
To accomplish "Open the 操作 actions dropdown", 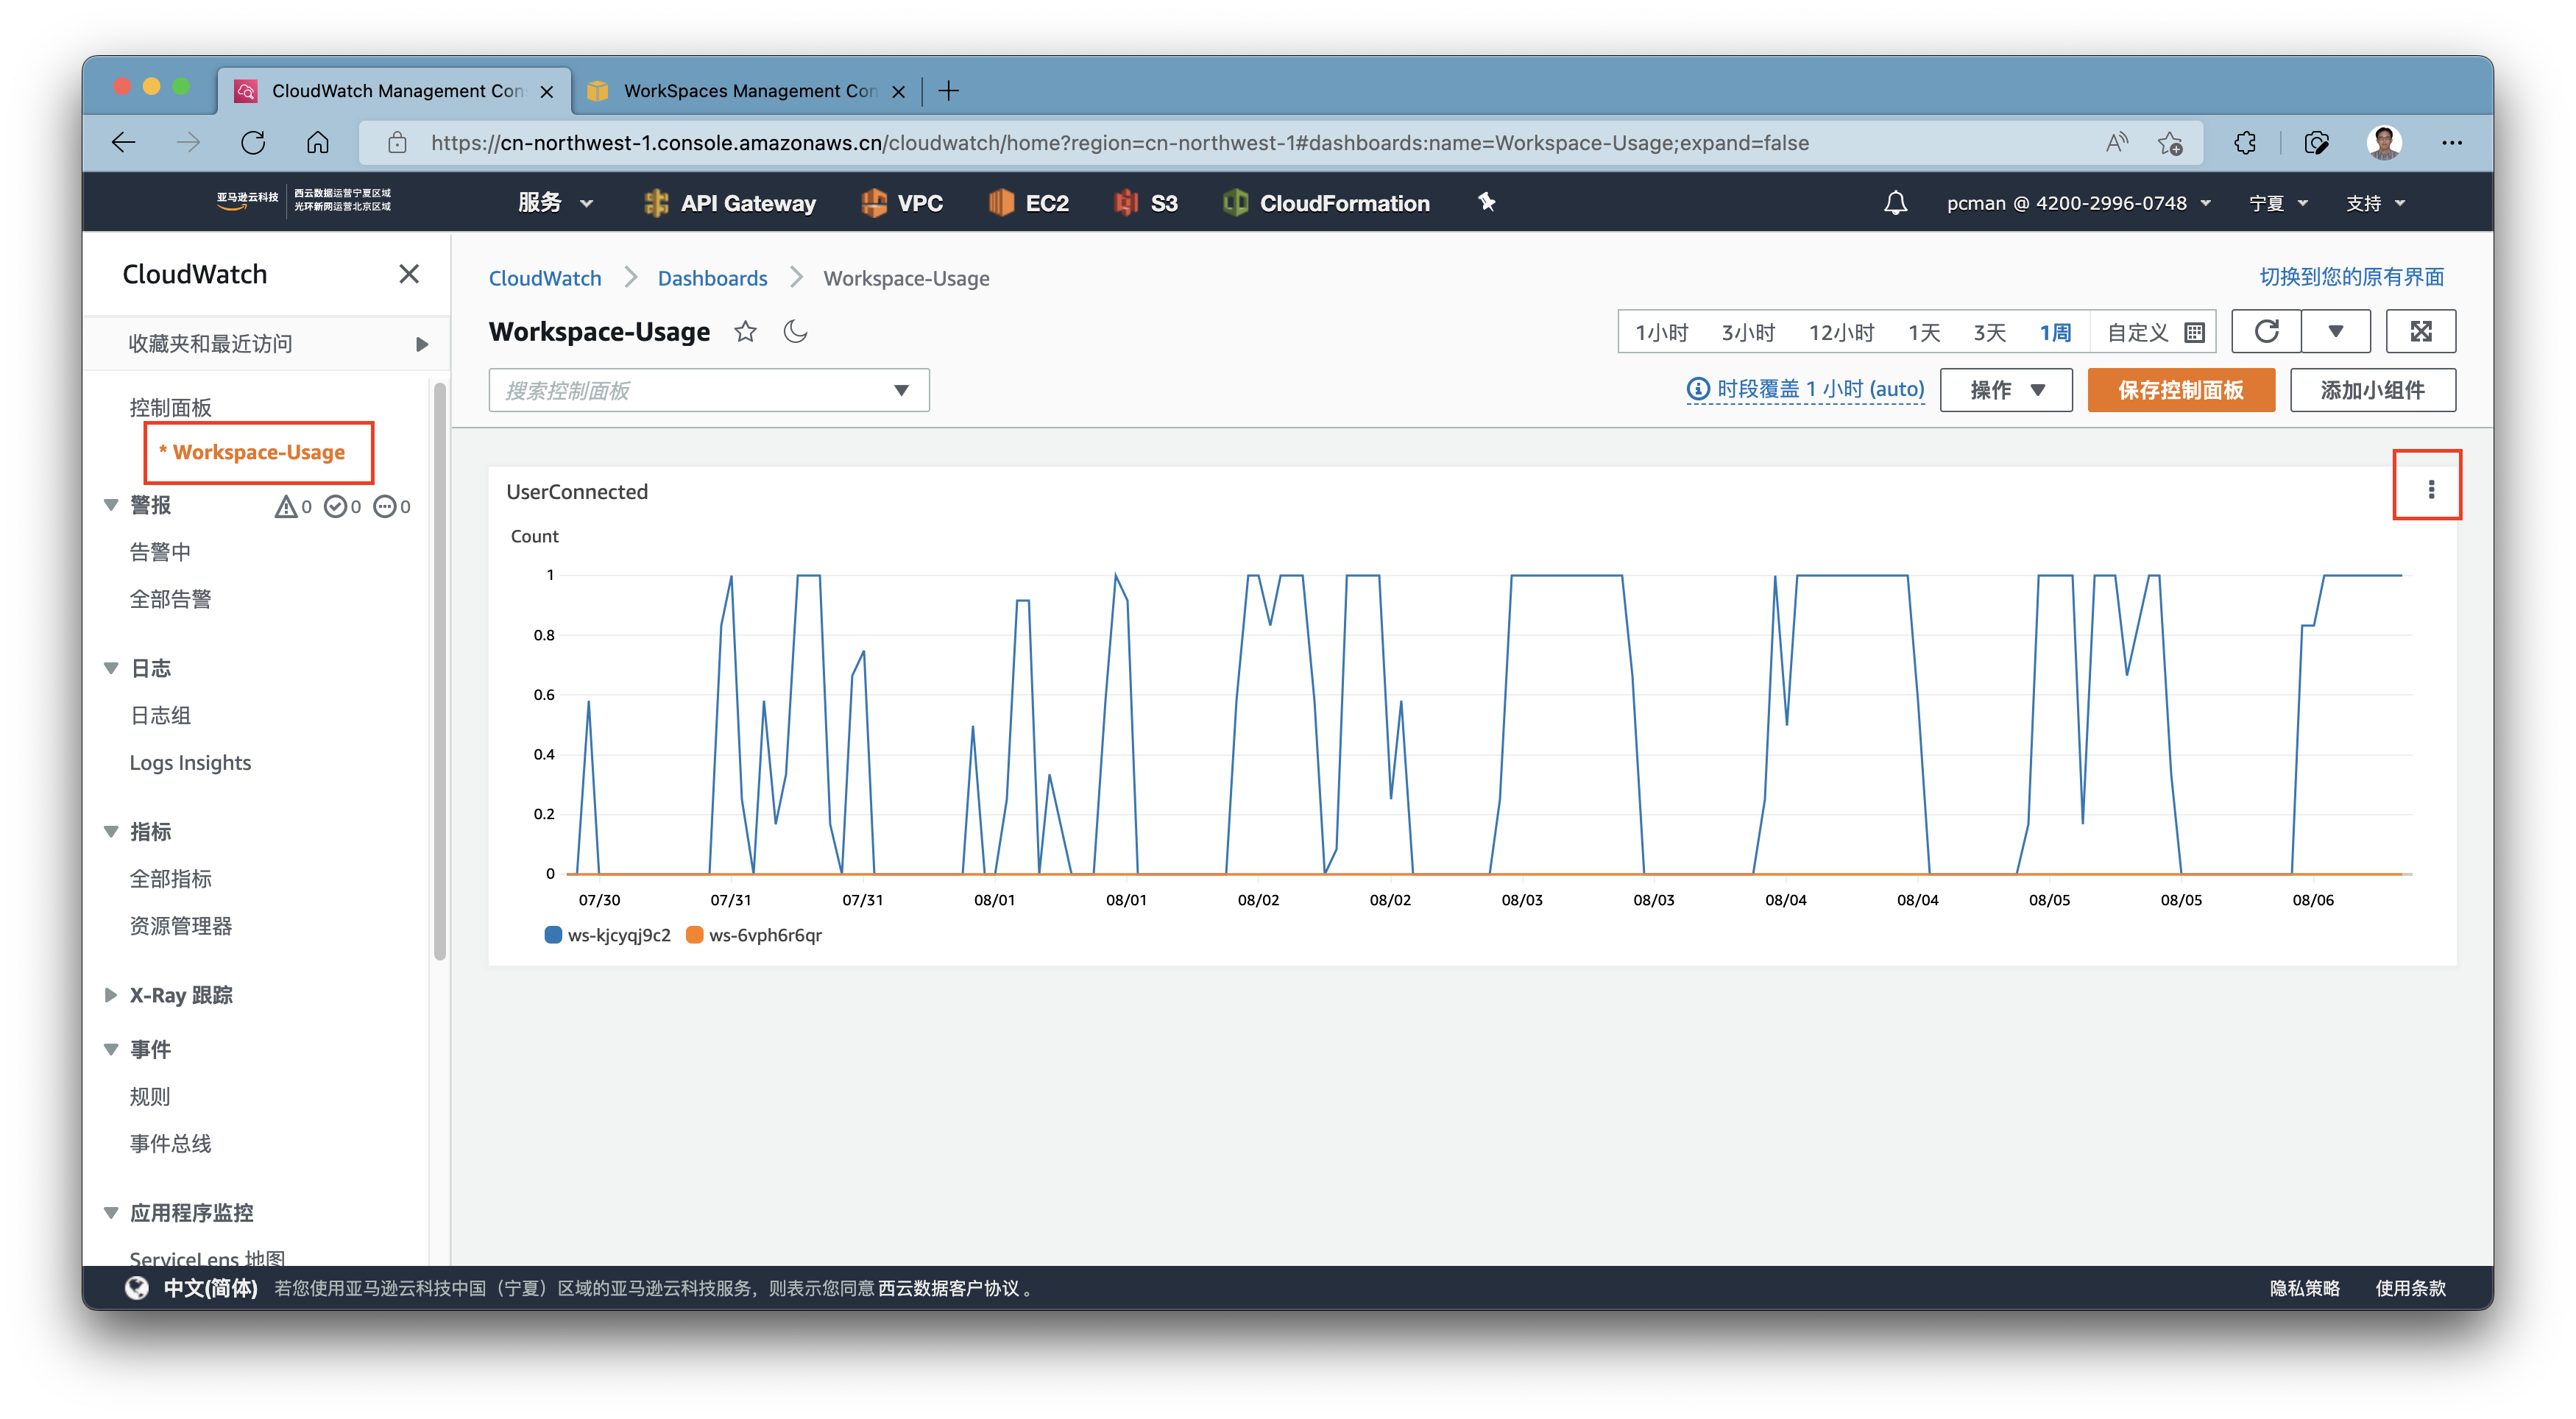I will [x=2006, y=390].
